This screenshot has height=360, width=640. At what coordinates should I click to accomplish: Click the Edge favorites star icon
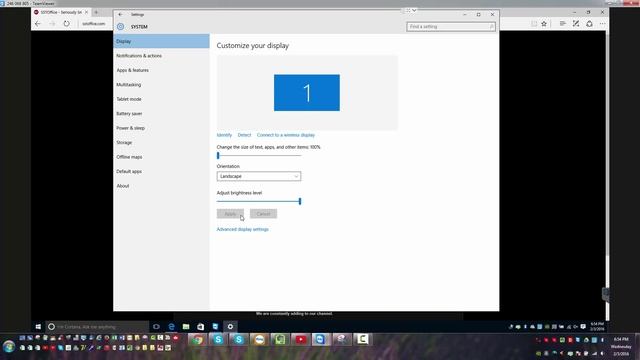click(544, 24)
